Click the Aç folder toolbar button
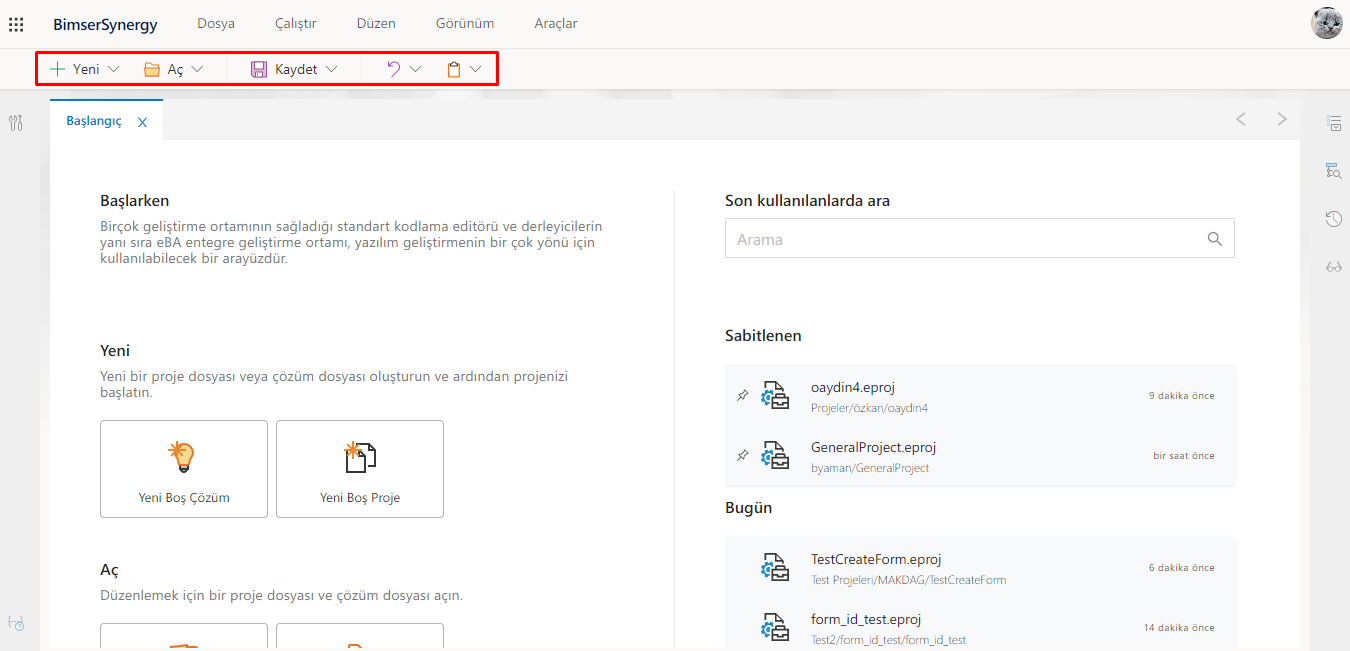This screenshot has width=1350, height=651. click(x=164, y=69)
